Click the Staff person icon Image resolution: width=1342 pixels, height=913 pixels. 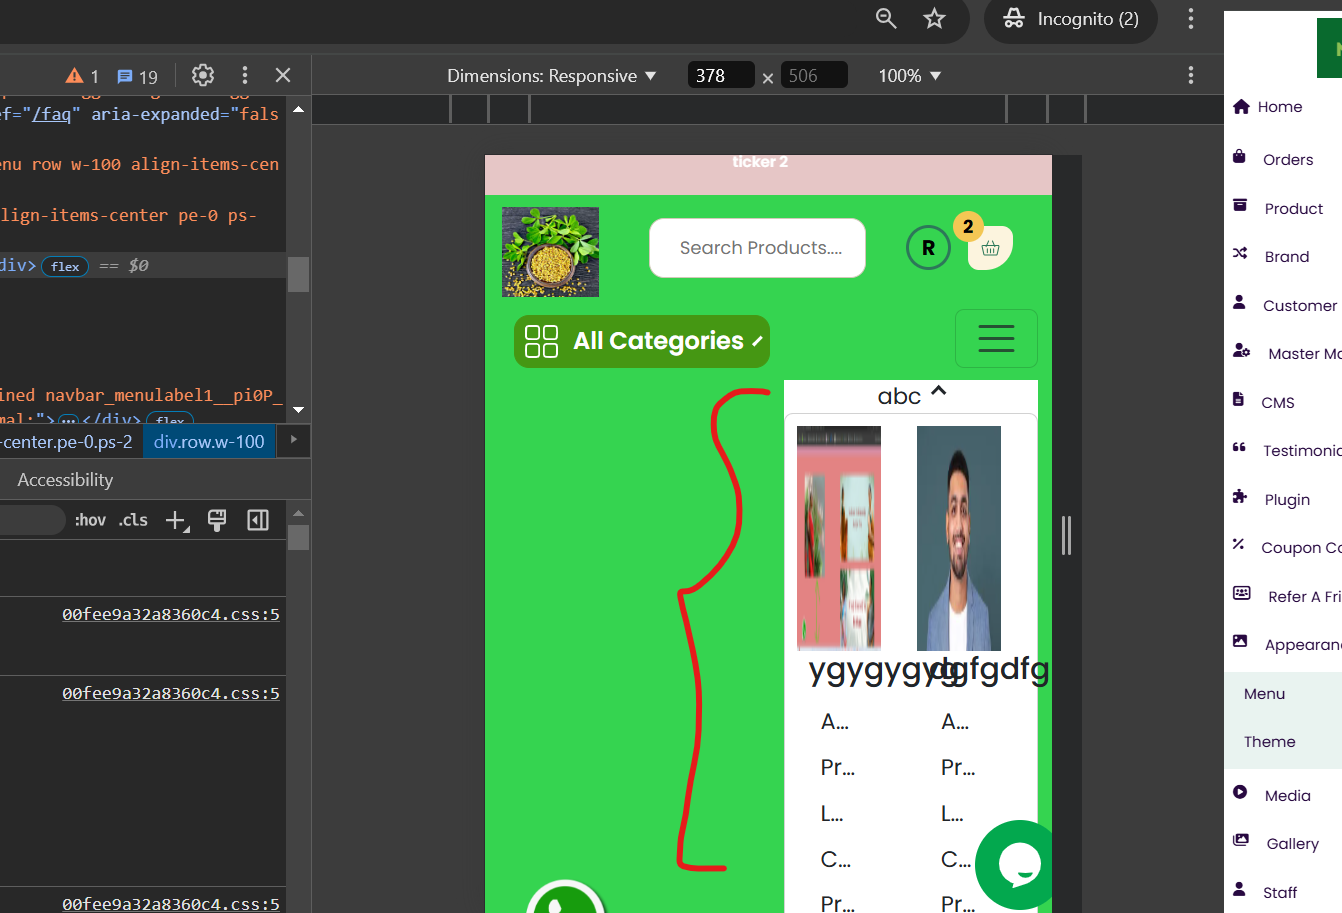point(1240,889)
